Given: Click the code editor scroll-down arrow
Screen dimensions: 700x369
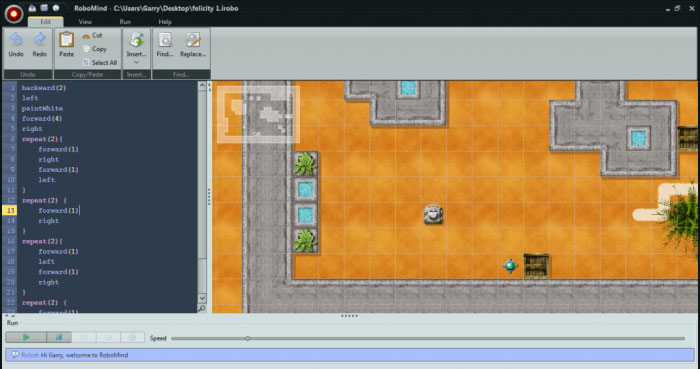Looking at the screenshot, I should (x=202, y=298).
